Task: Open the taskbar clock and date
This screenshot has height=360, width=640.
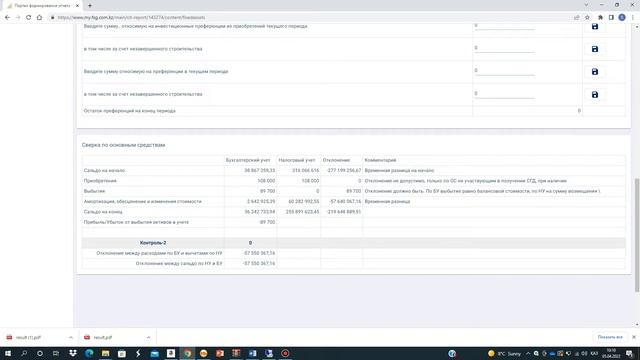Action: (611, 353)
